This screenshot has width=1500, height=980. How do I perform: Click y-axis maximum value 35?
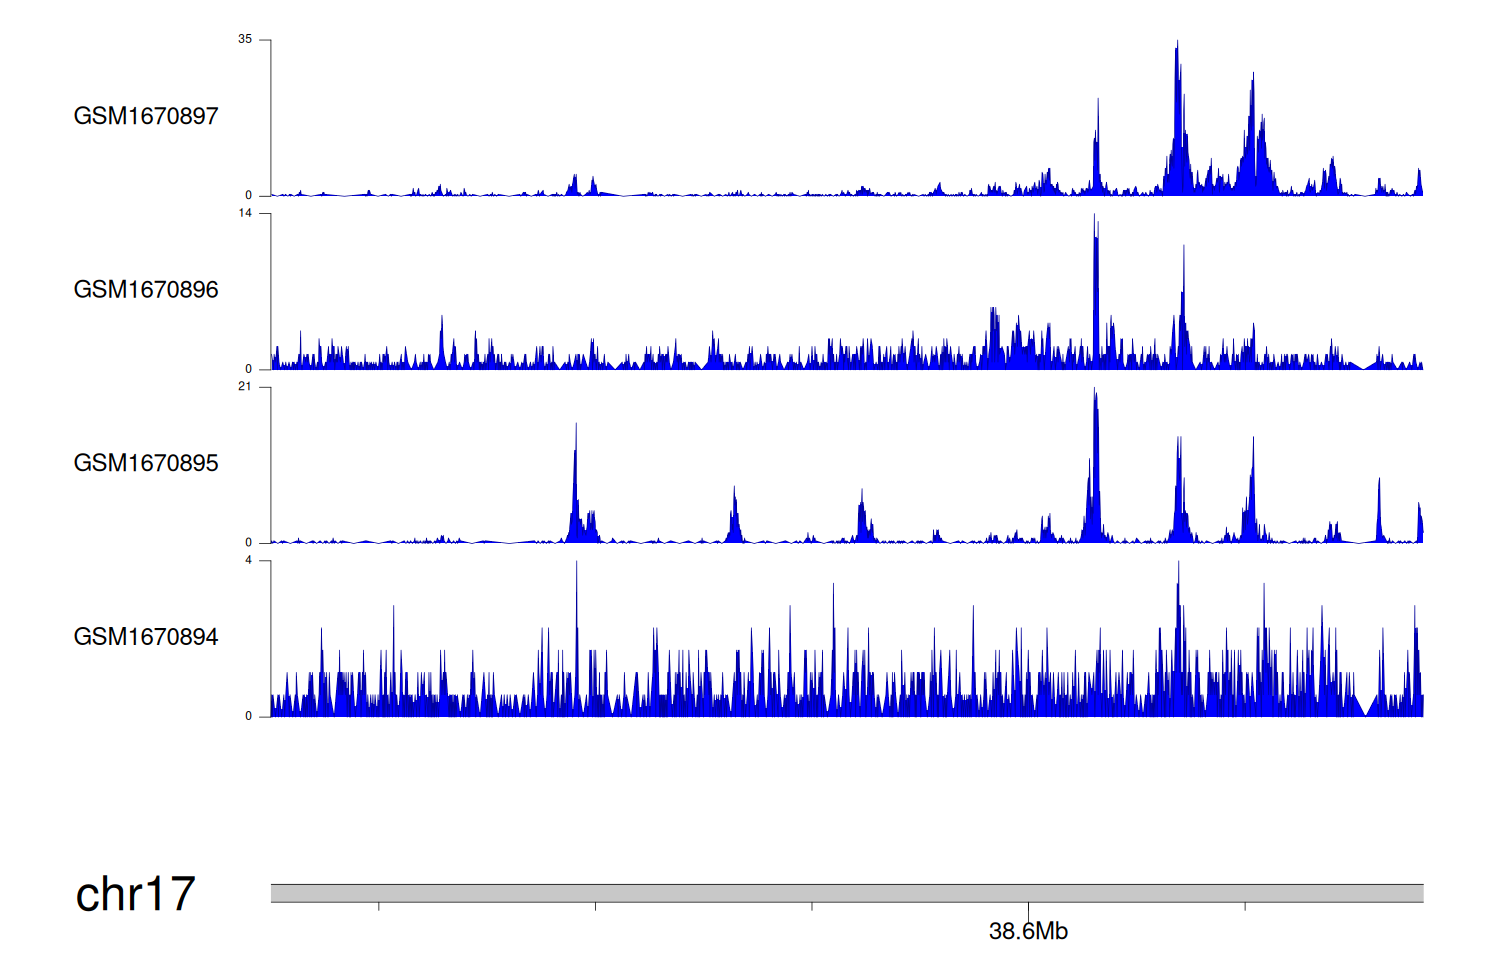pyautogui.click(x=245, y=40)
